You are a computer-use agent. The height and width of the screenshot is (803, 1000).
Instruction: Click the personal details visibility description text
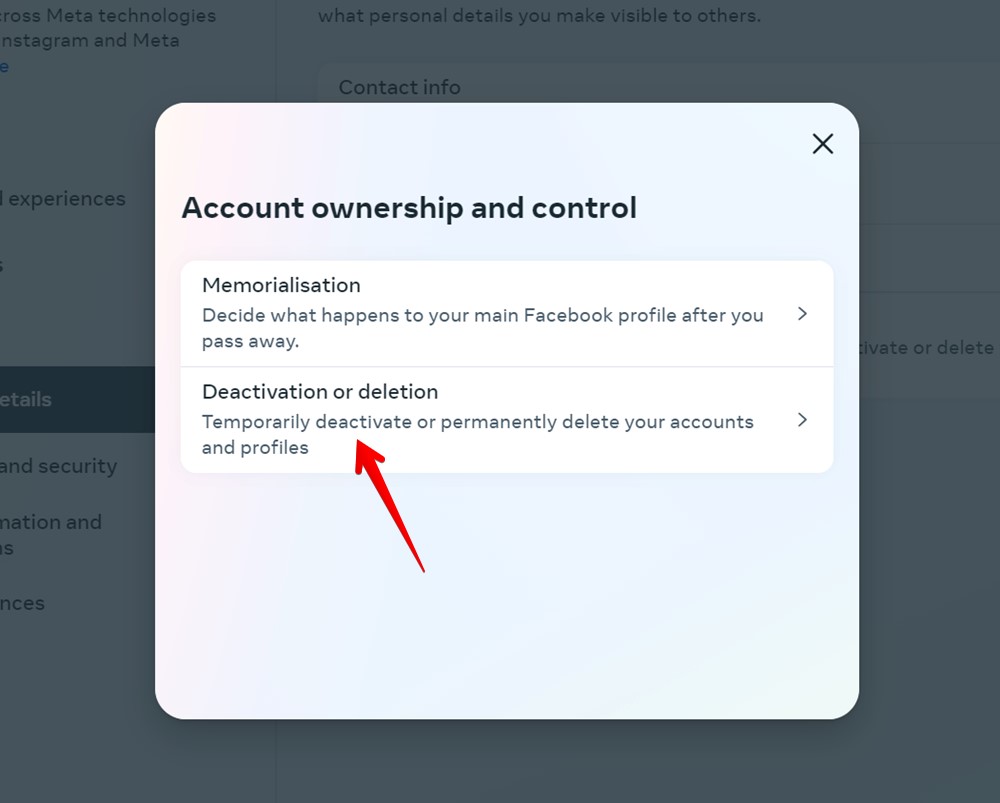click(x=538, y=15)
